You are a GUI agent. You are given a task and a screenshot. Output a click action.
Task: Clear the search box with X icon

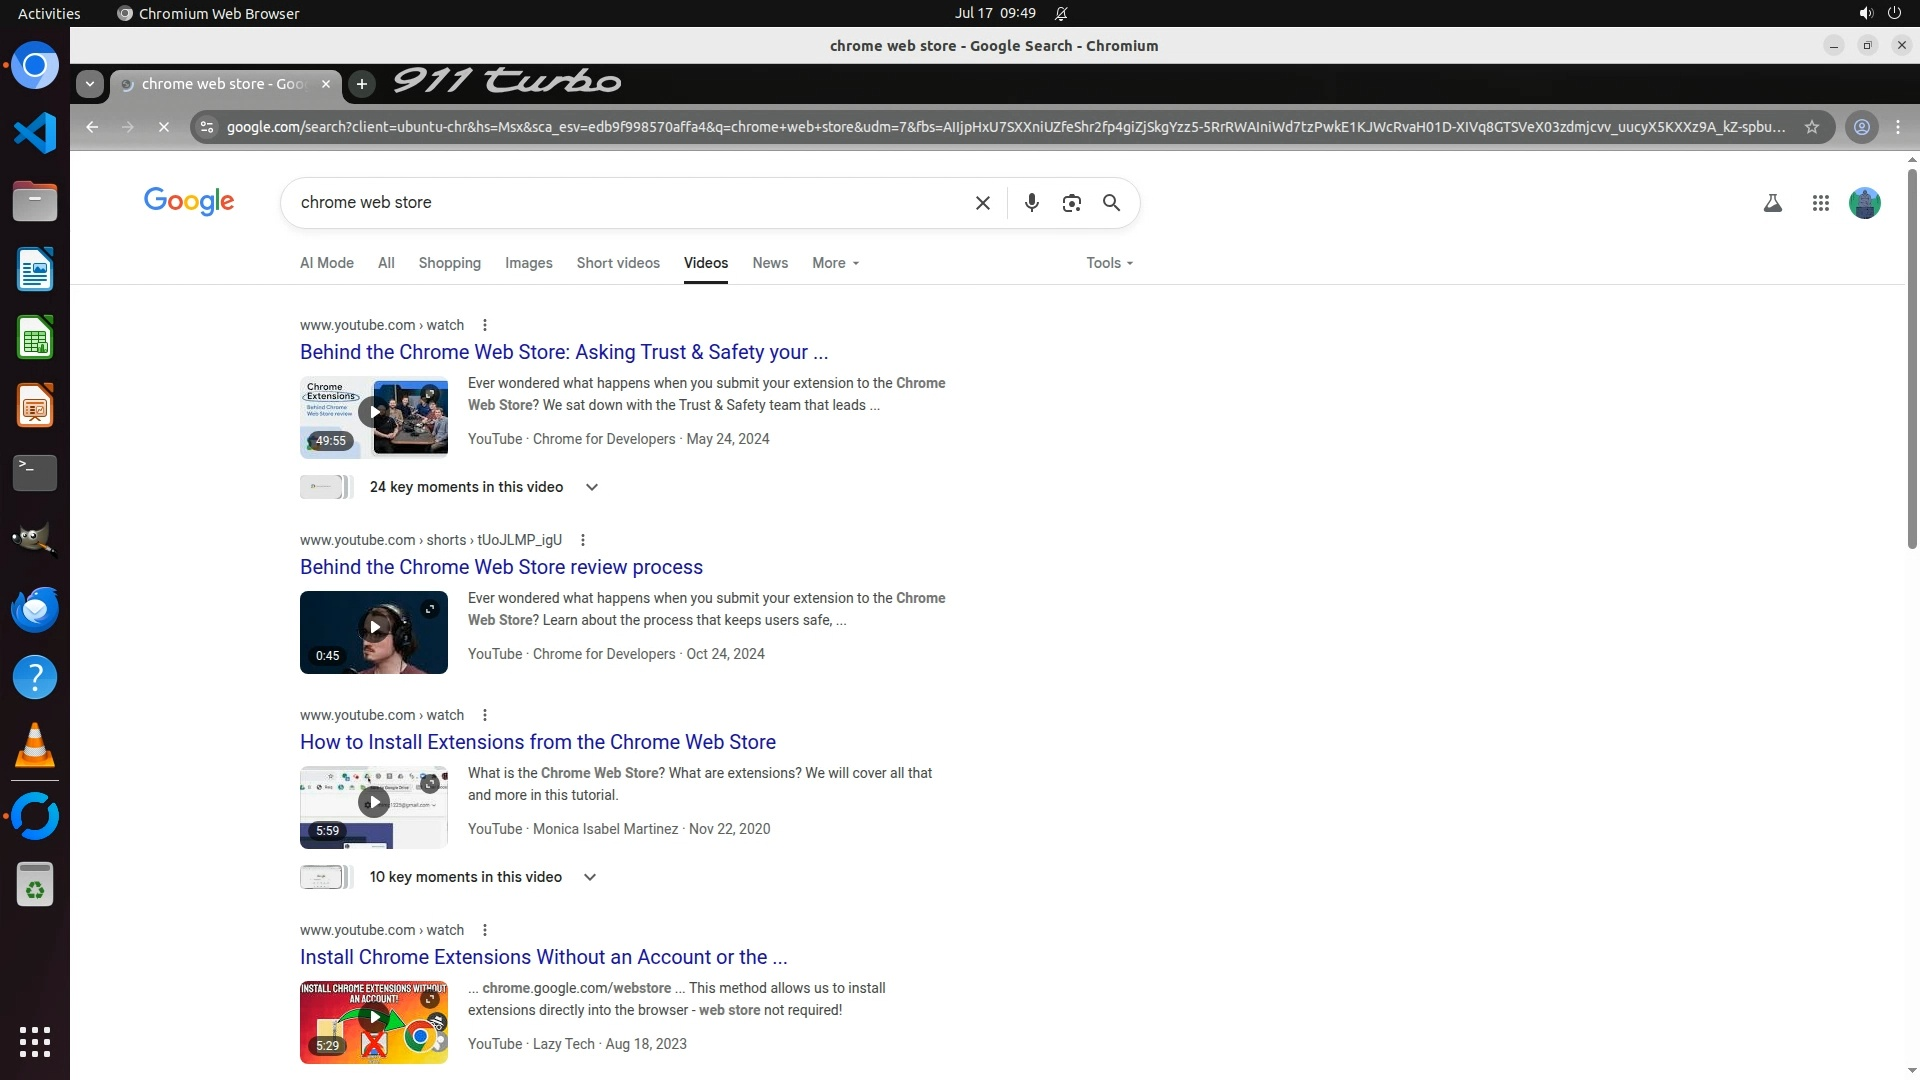point(982,203)
